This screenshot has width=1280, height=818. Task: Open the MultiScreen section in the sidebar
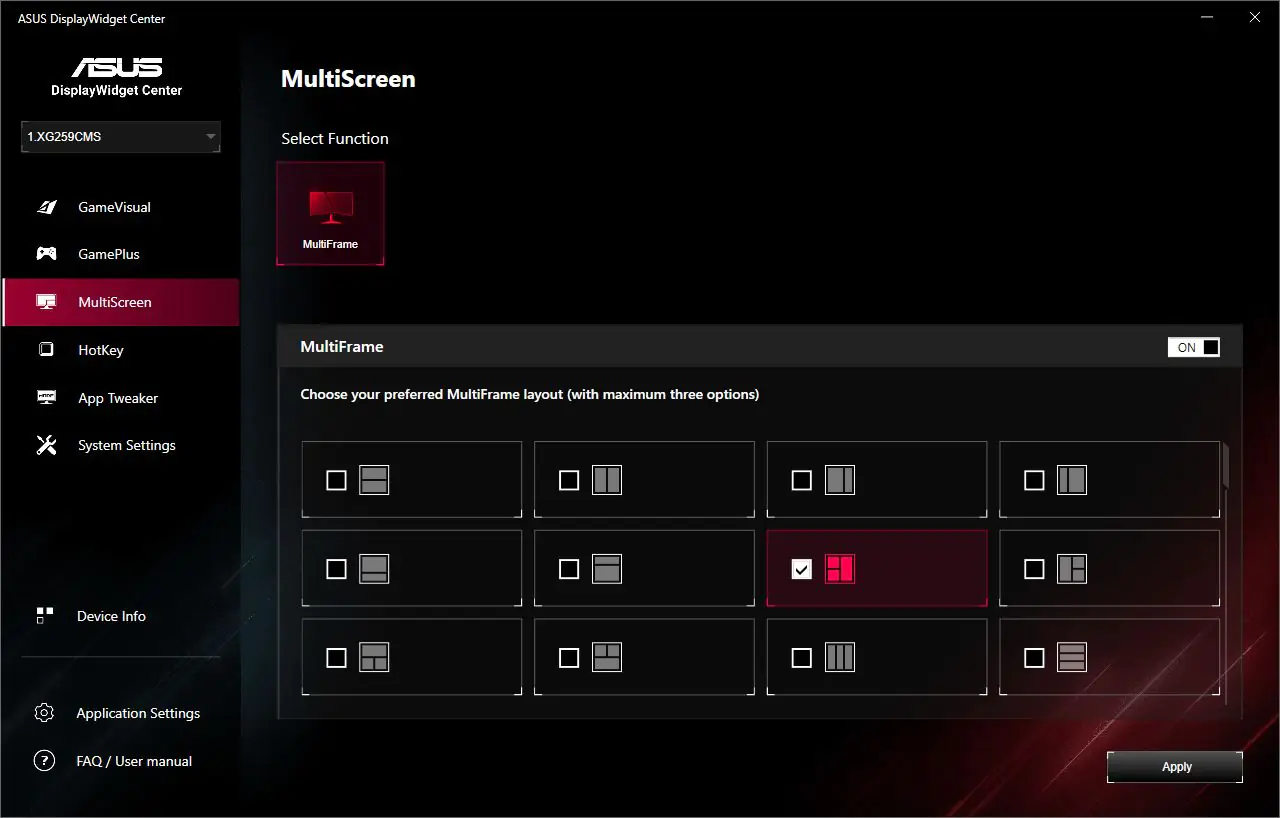[x=121, y=302]
